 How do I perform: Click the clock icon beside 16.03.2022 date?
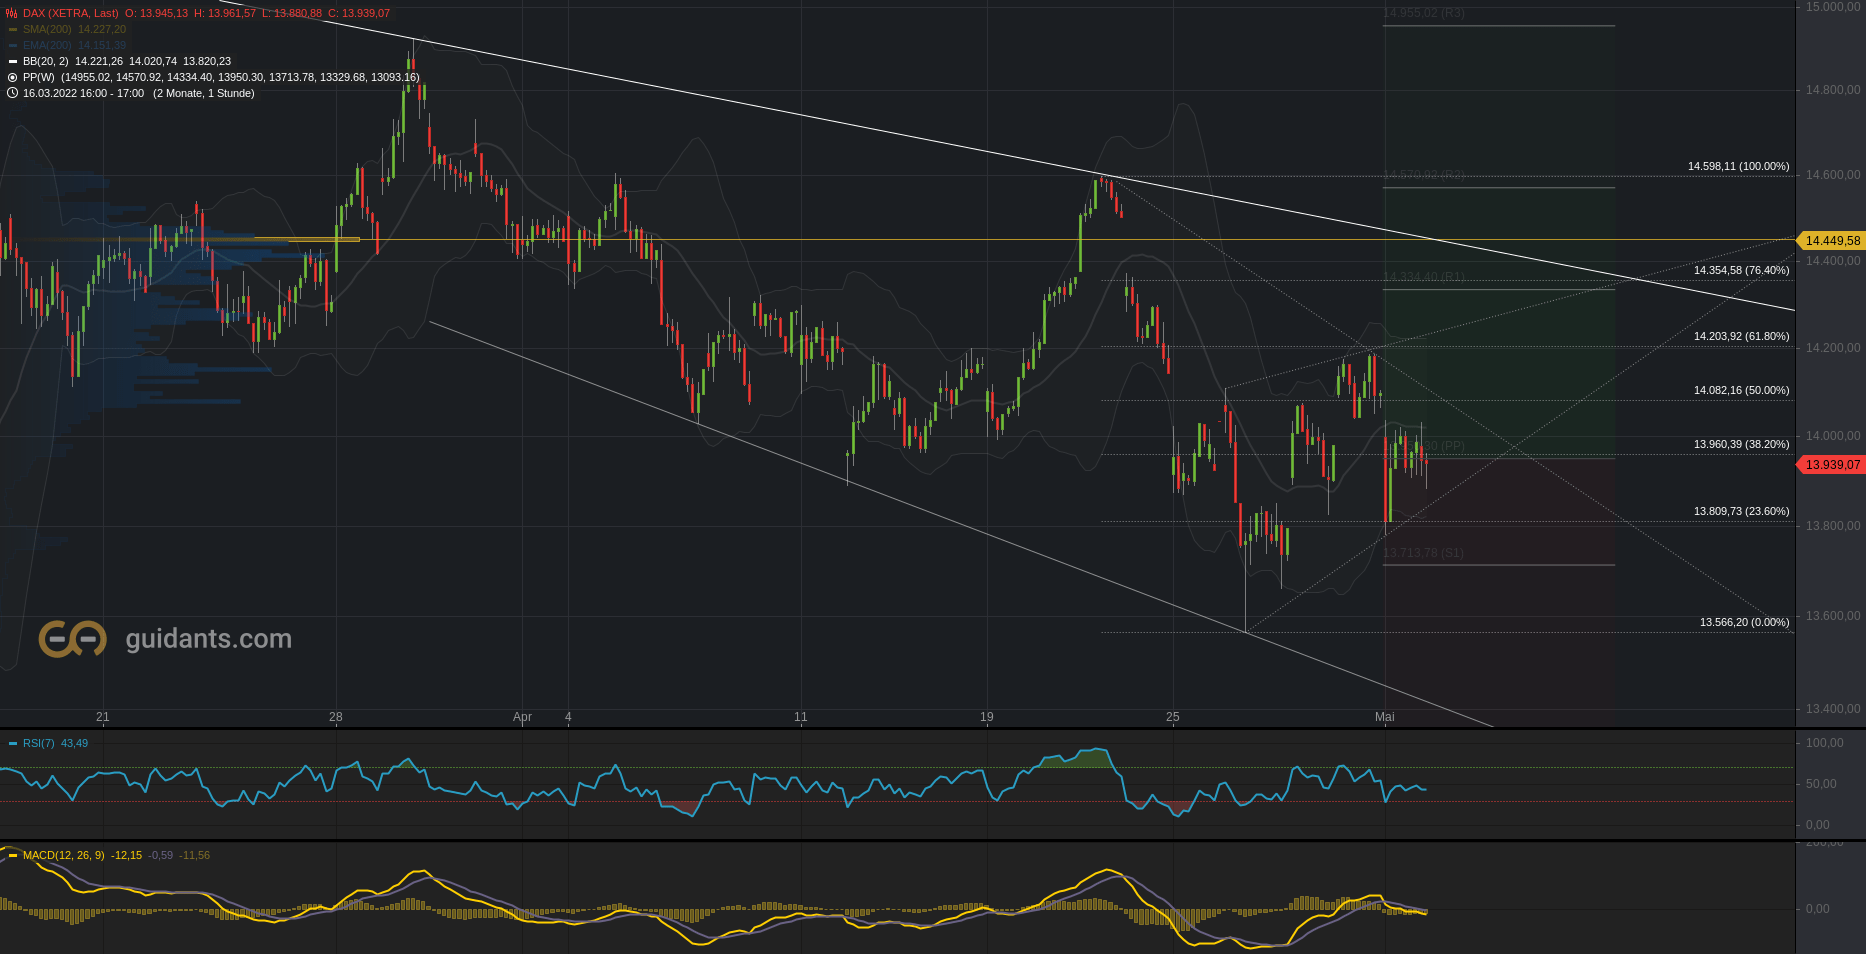(13, 93)
